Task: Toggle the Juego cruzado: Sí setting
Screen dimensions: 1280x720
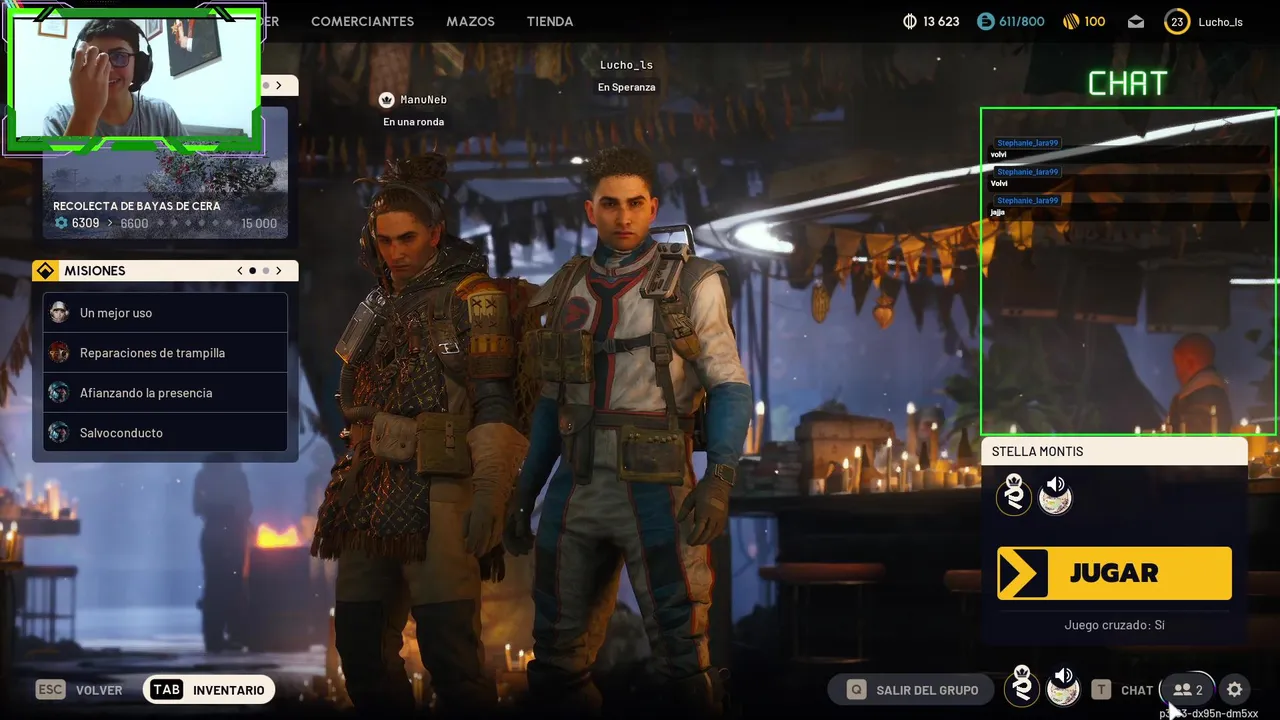Action: pos(1114,625)
